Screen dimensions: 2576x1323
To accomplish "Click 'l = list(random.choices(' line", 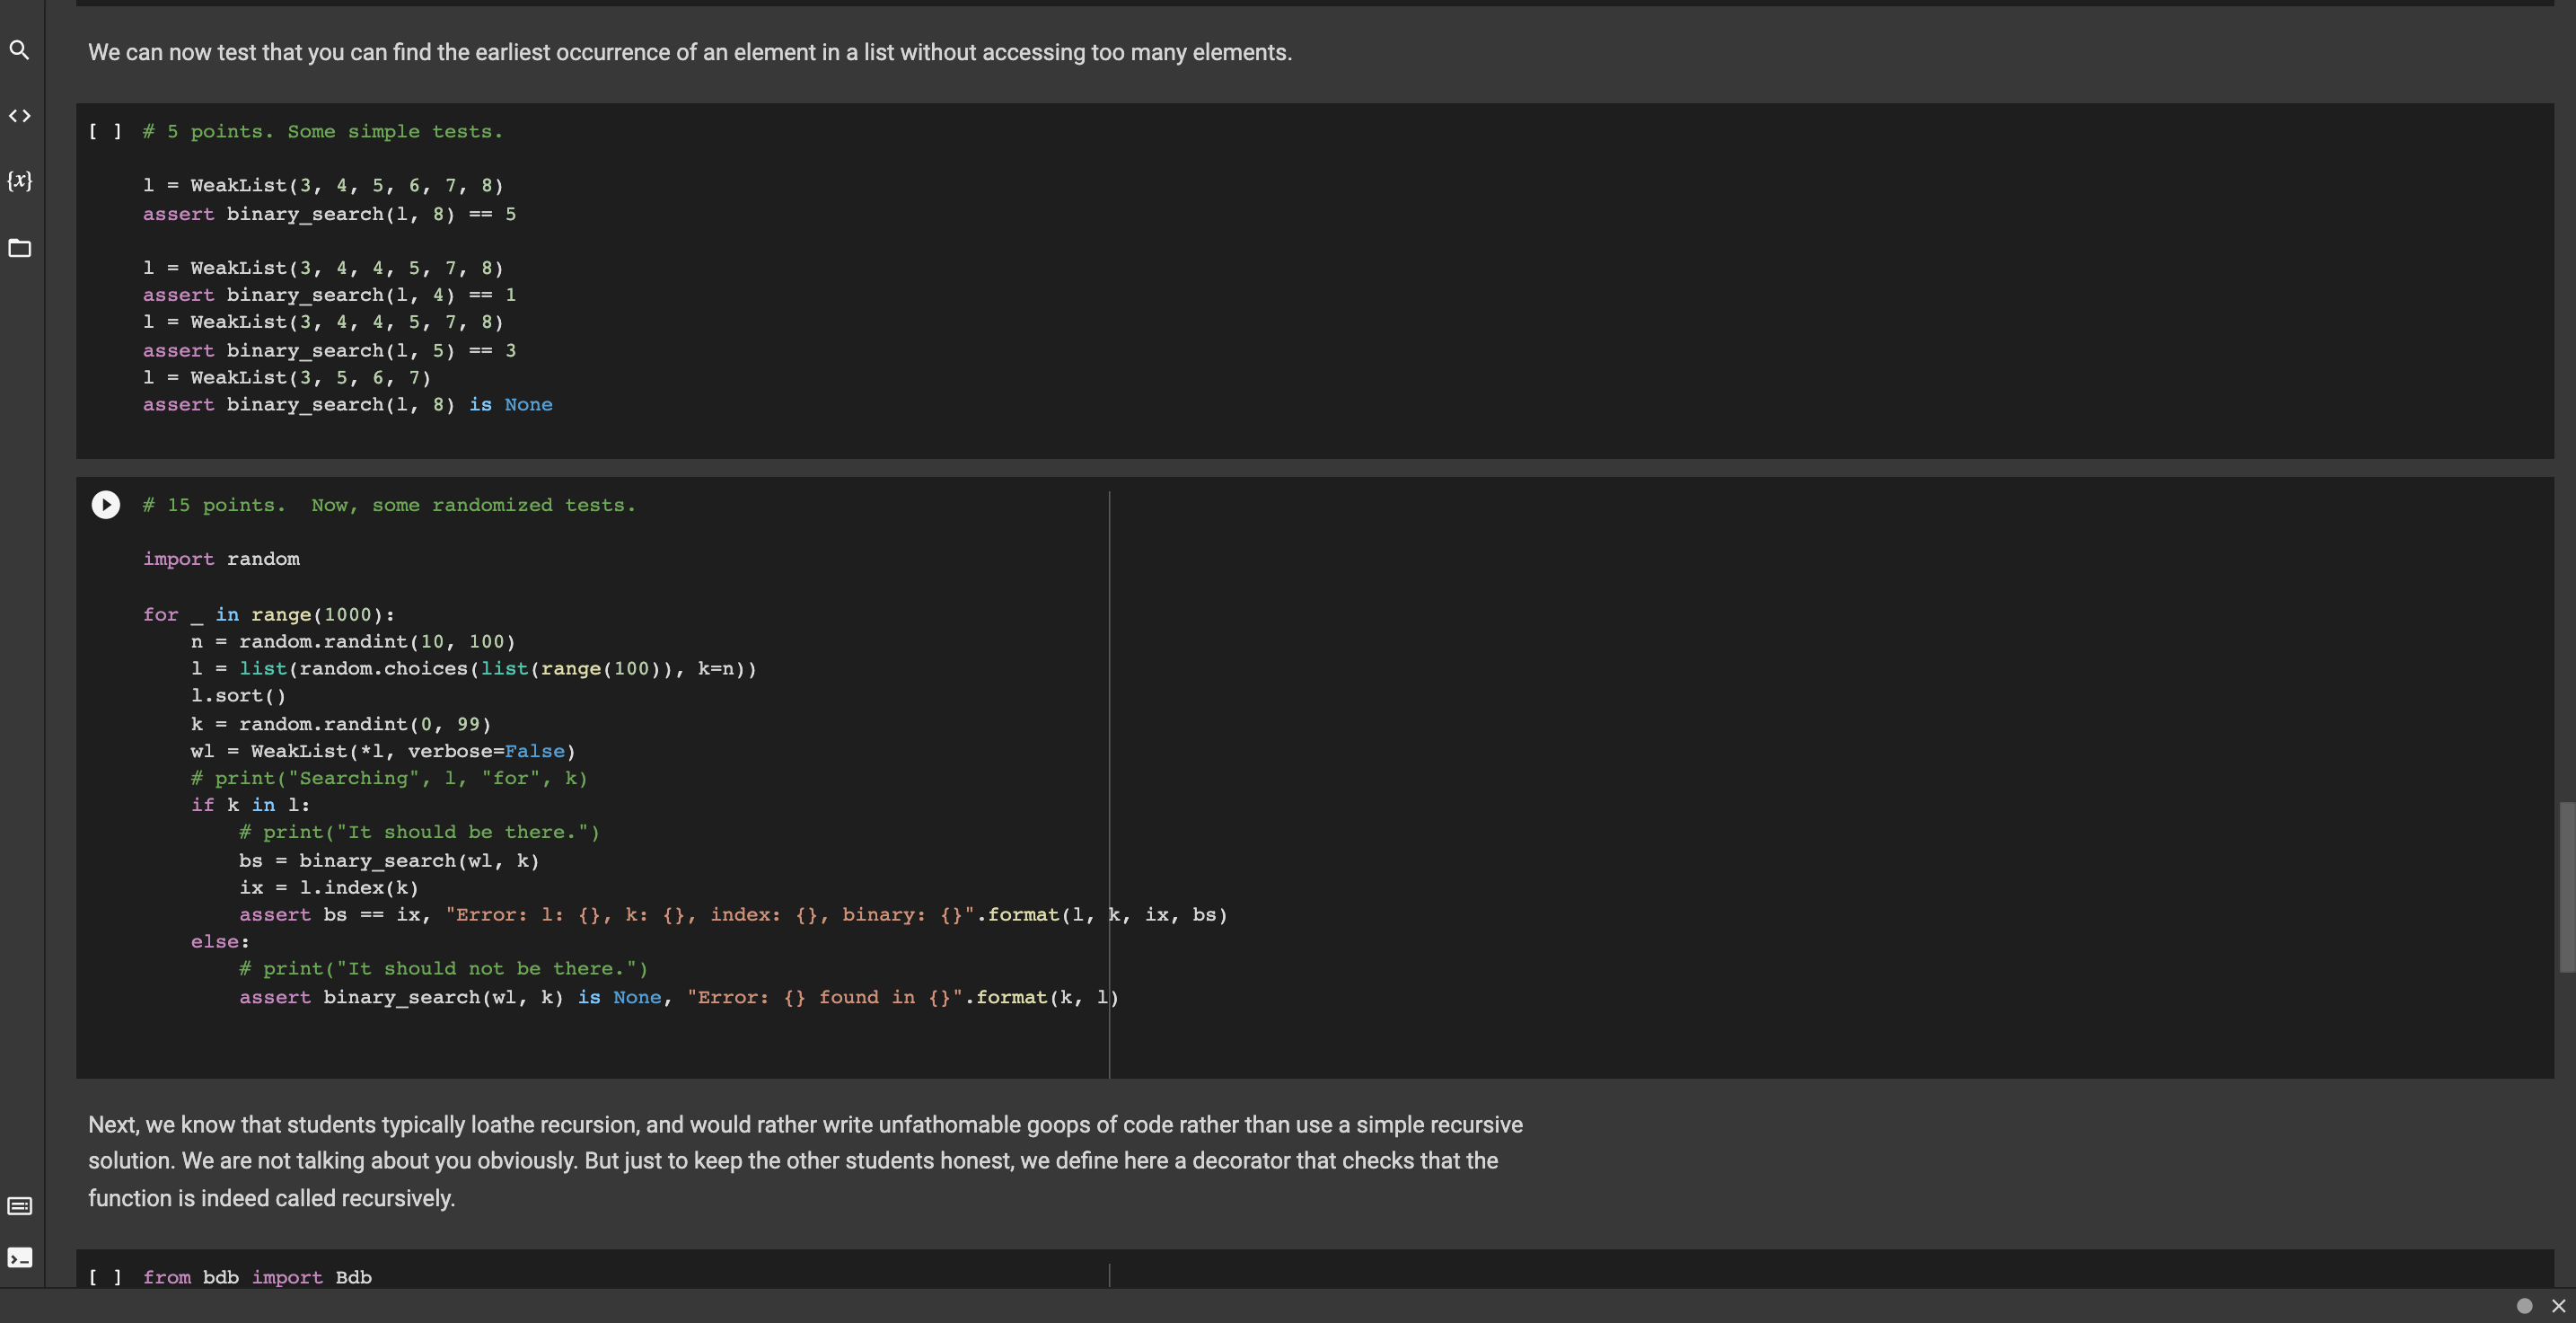I will (x=473, y=669).
